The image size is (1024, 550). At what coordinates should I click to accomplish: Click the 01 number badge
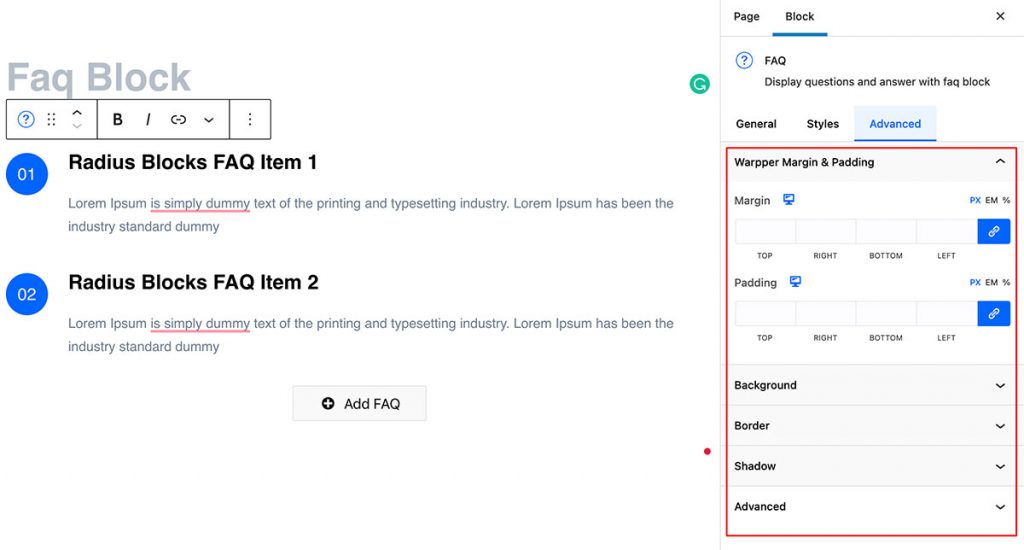27,174
